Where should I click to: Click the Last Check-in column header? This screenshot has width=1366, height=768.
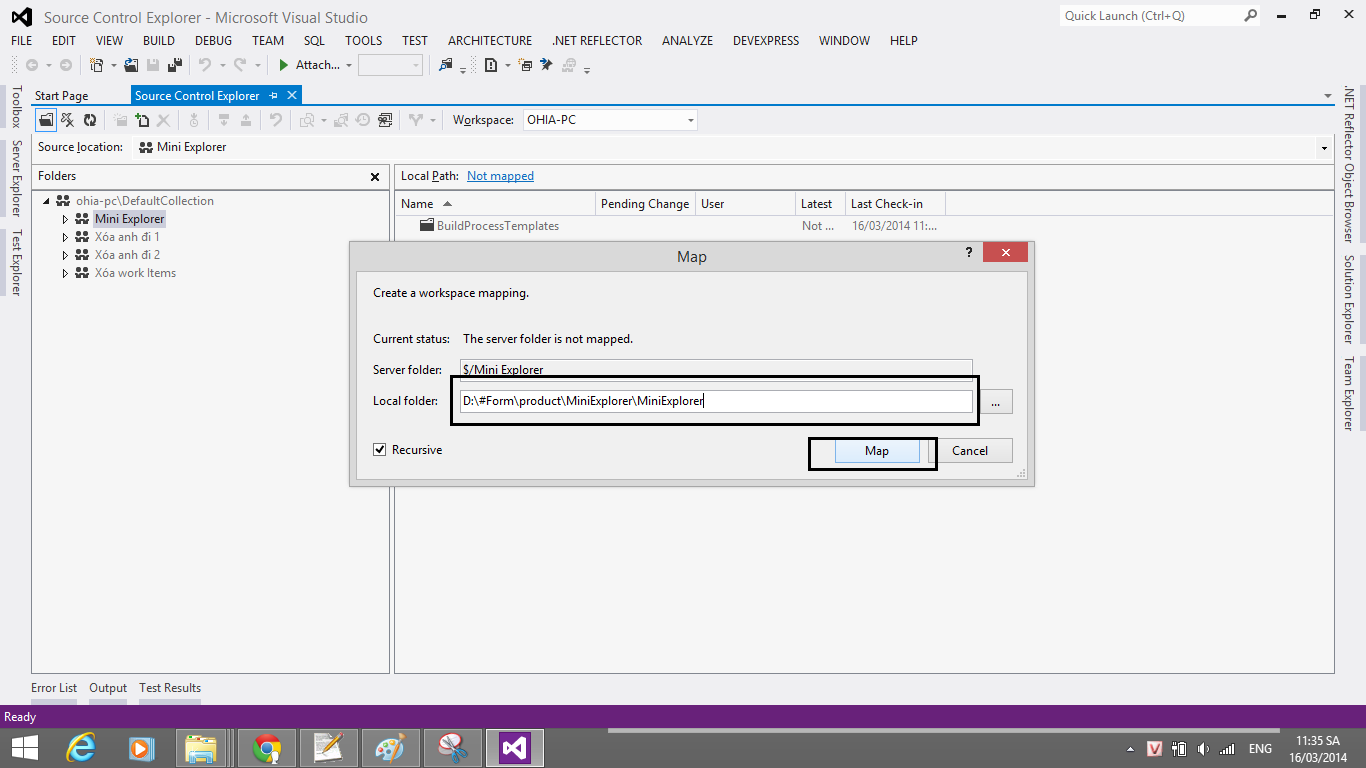click(x=895, y=204)
